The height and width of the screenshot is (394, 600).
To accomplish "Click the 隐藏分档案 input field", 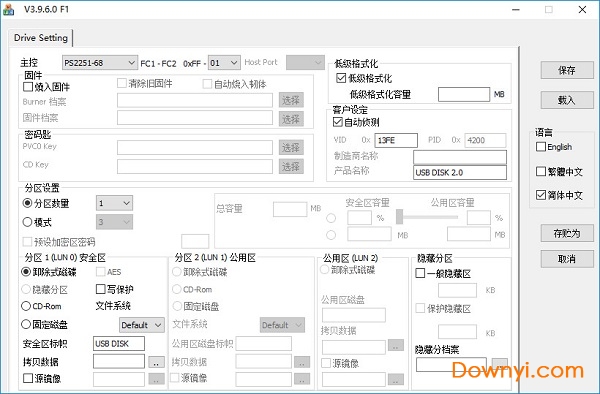I will pyautogui.click(x=451, y=365).
